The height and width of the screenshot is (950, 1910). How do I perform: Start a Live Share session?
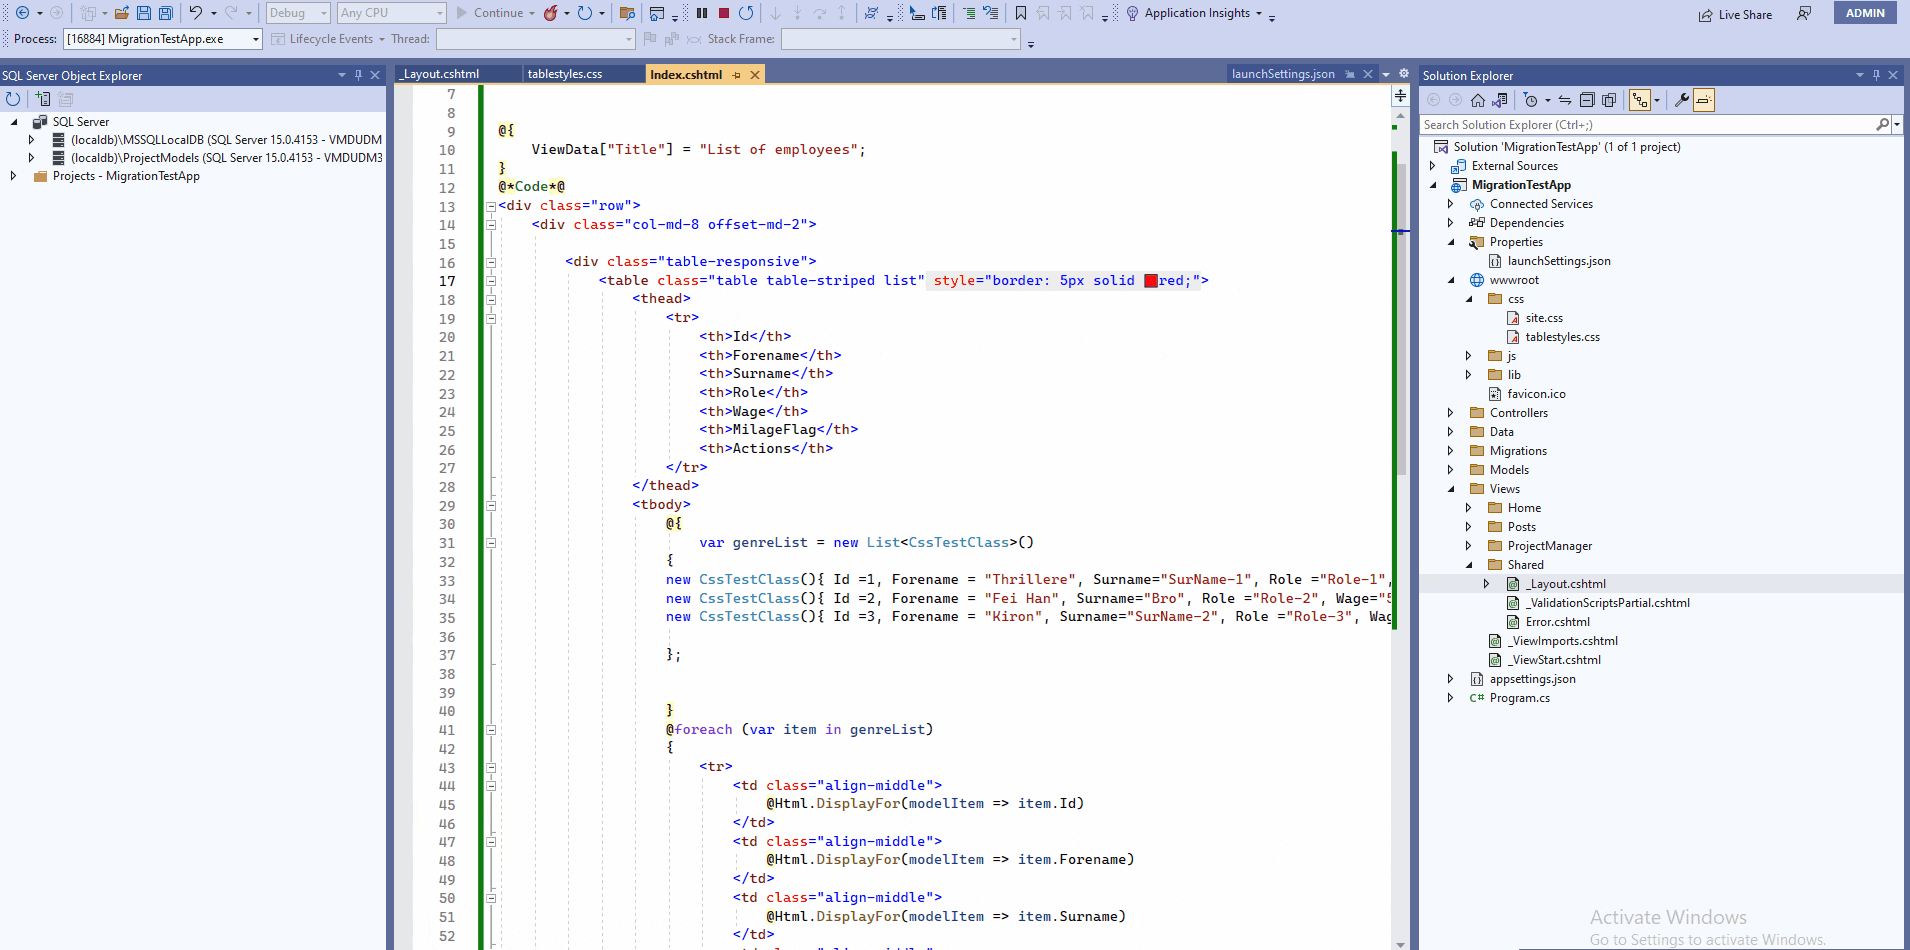(x=1737, y=14)
